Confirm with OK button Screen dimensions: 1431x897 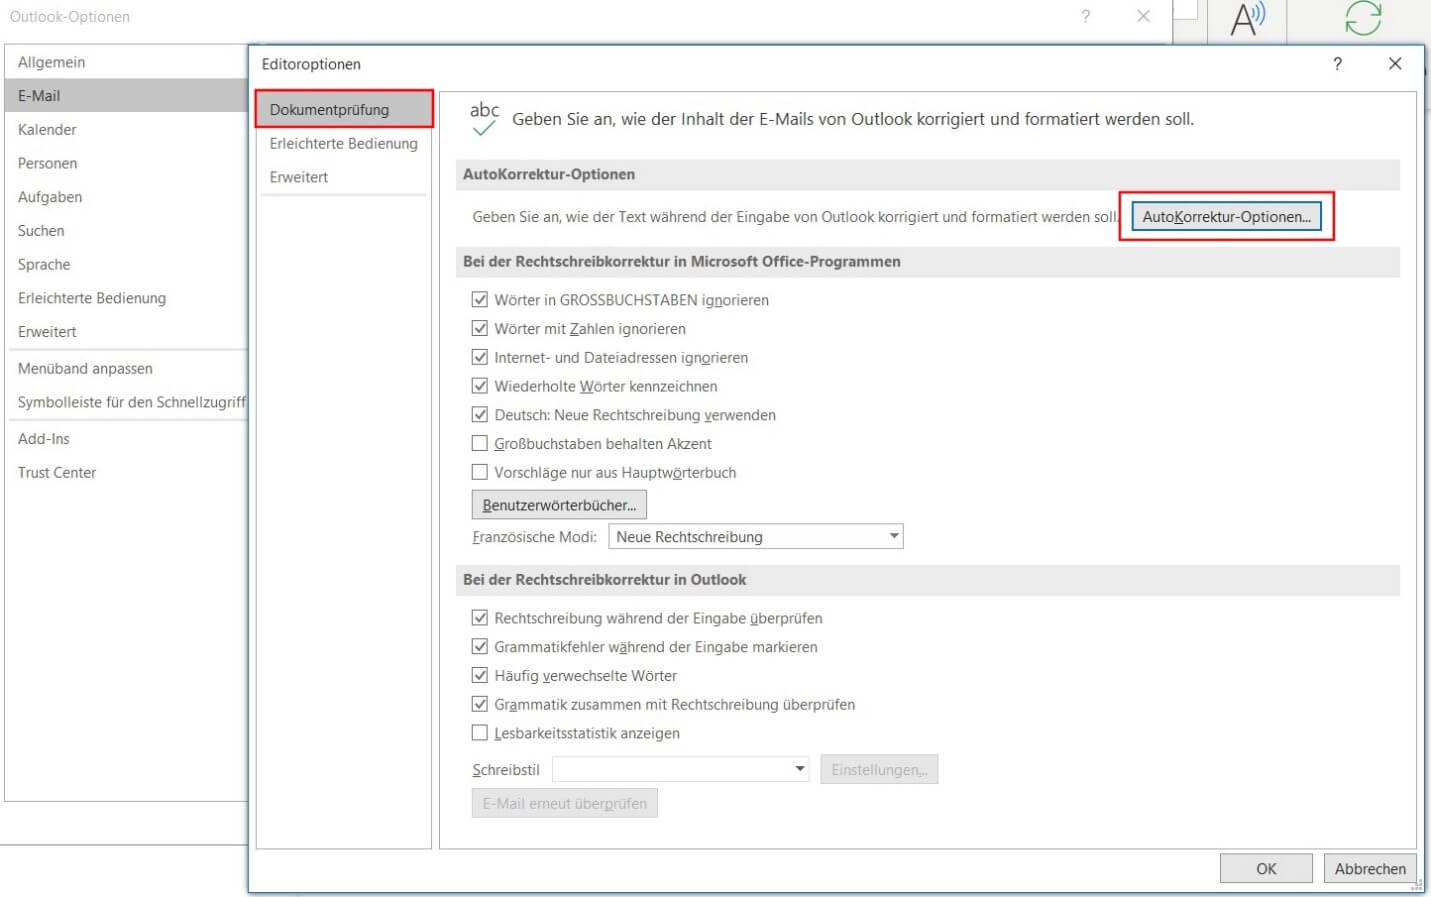point(1266,868)
